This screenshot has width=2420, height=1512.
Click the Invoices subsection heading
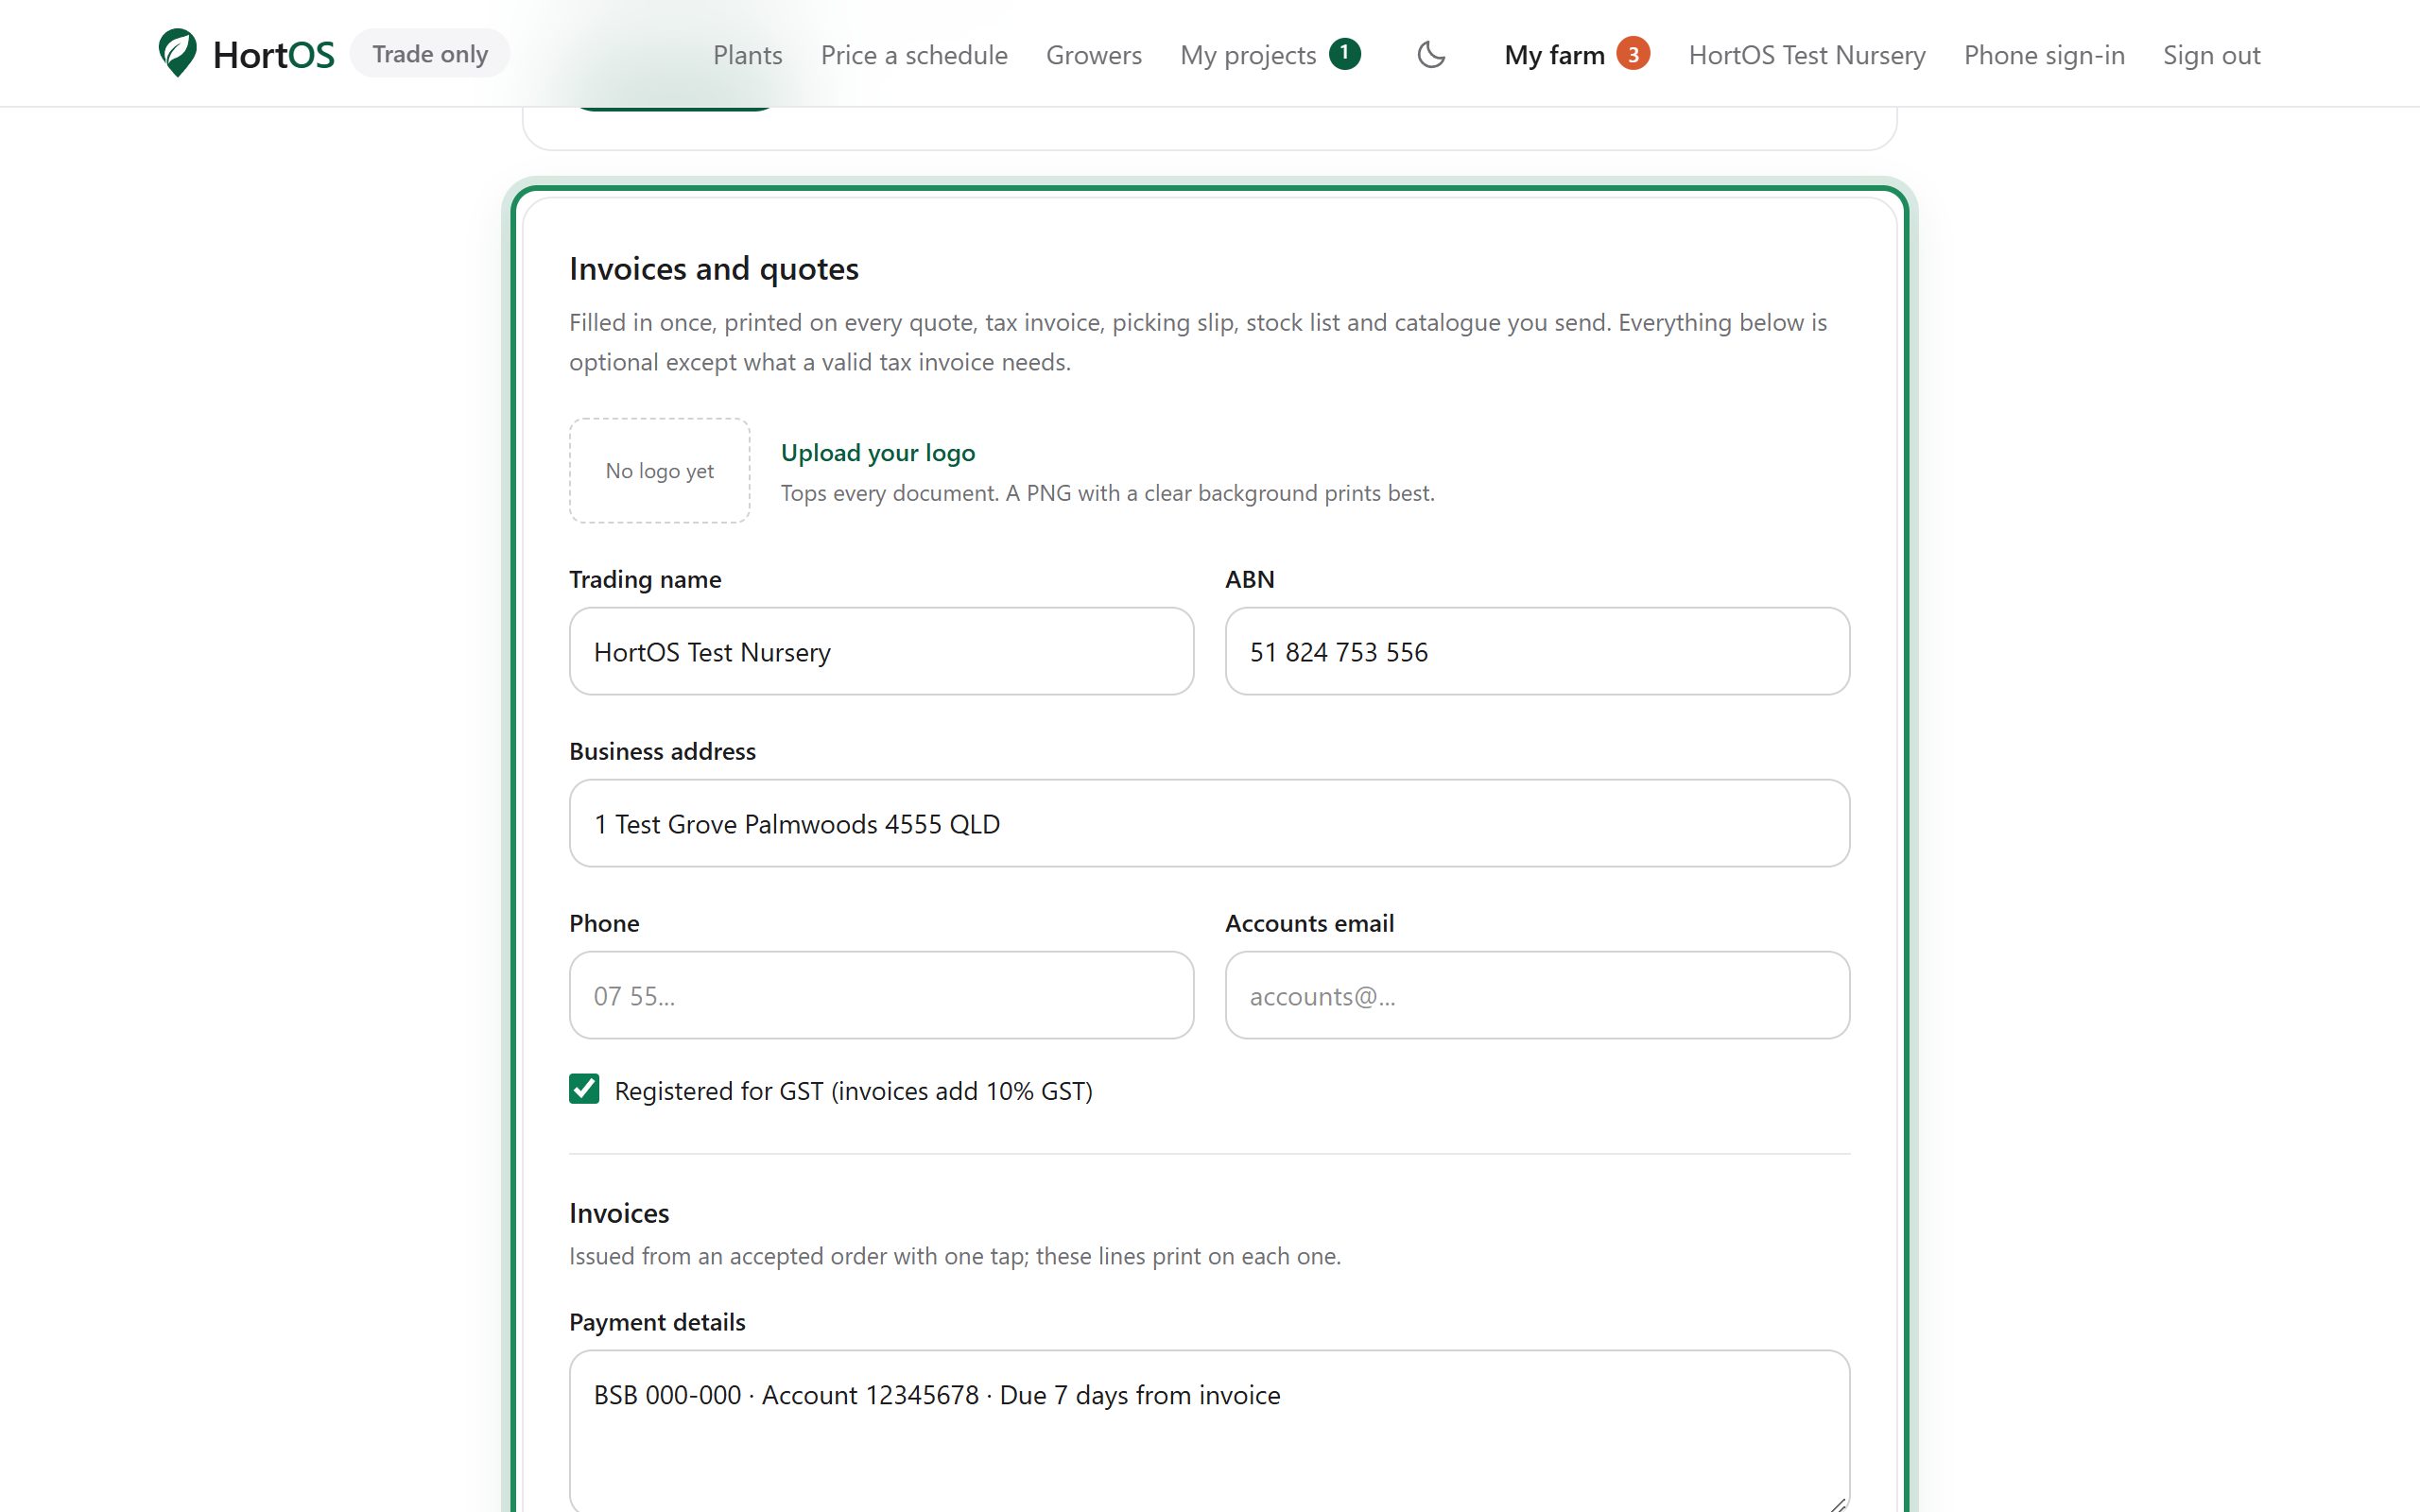619,1213
